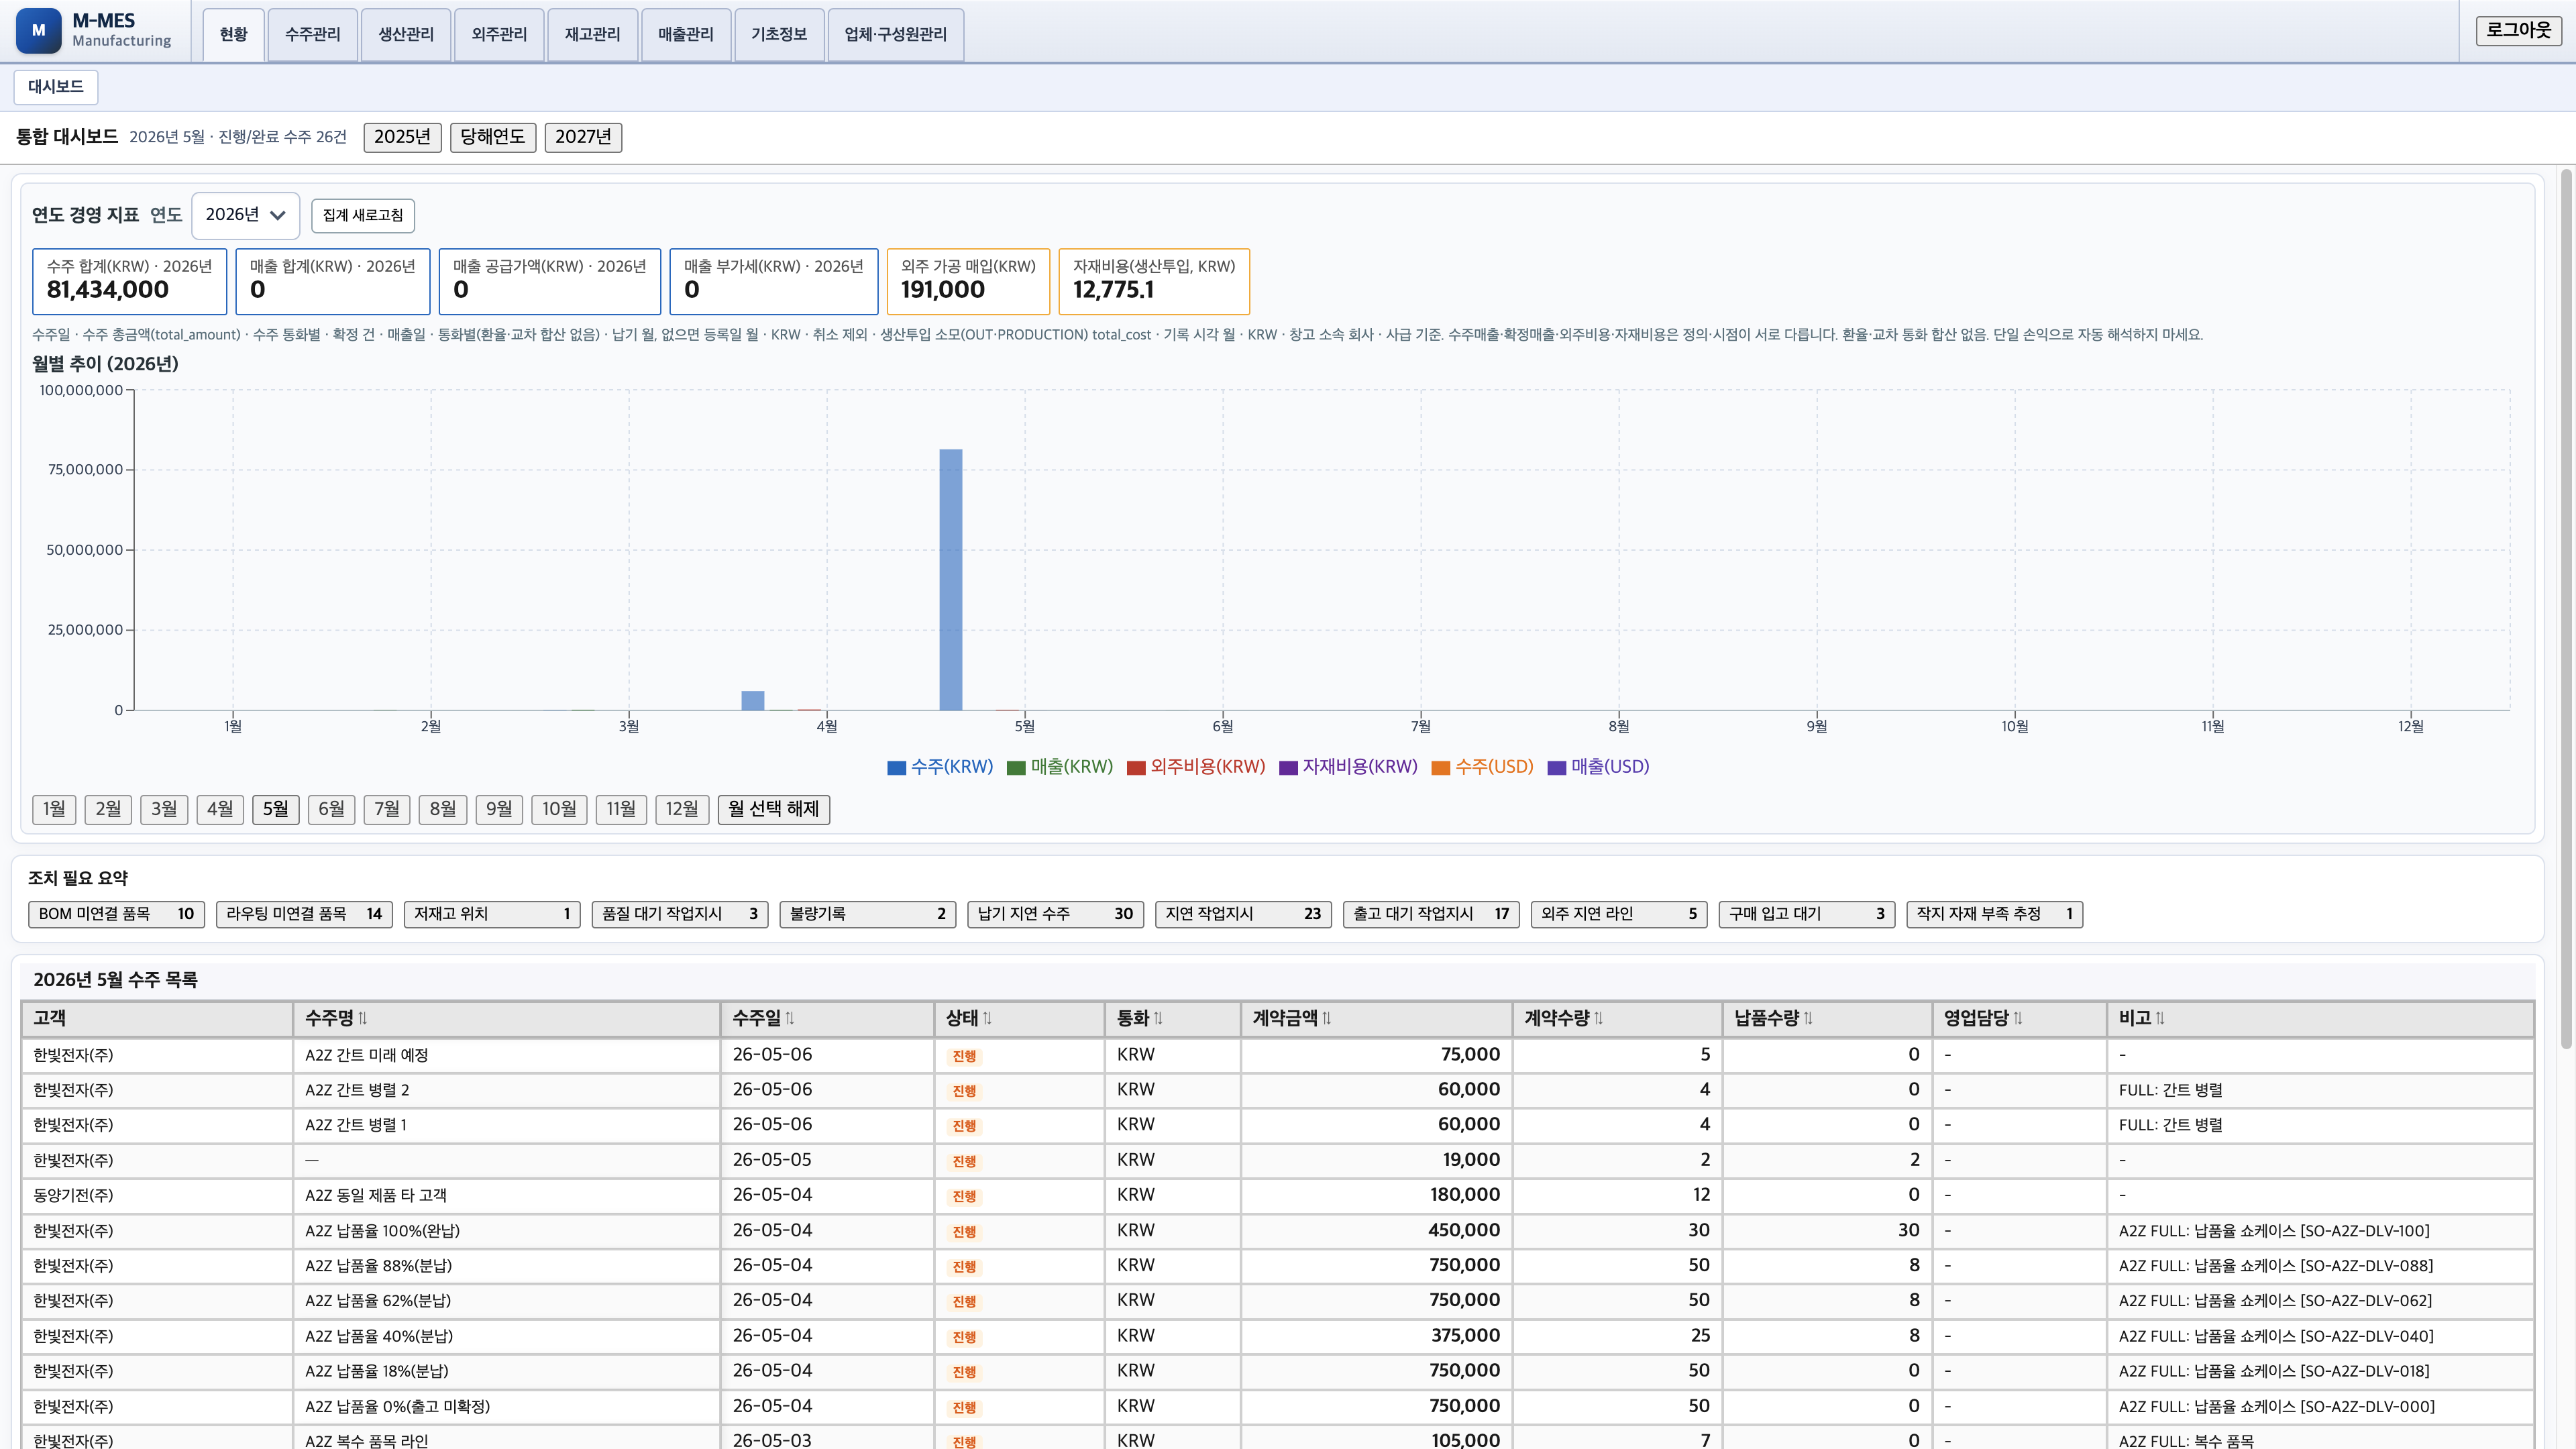The height and width of the screenshot is (1449, 2576).
Task: Select the 8월 month filter
Action: pyautogui.click(x=443, y=809)
